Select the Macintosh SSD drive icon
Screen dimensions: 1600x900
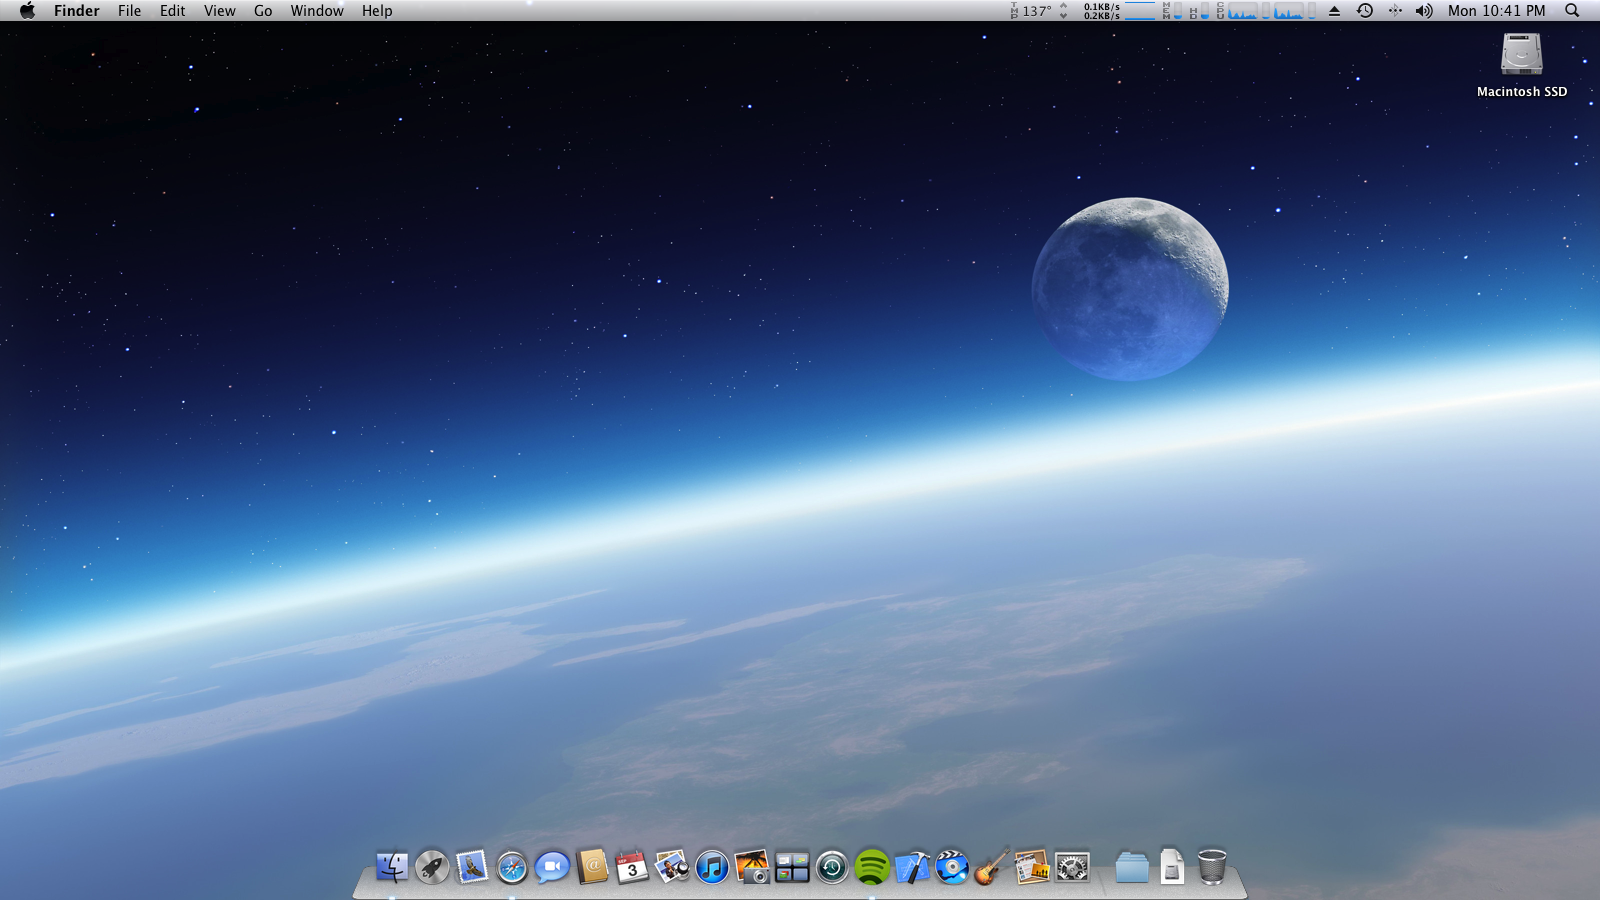point(1522,55)
